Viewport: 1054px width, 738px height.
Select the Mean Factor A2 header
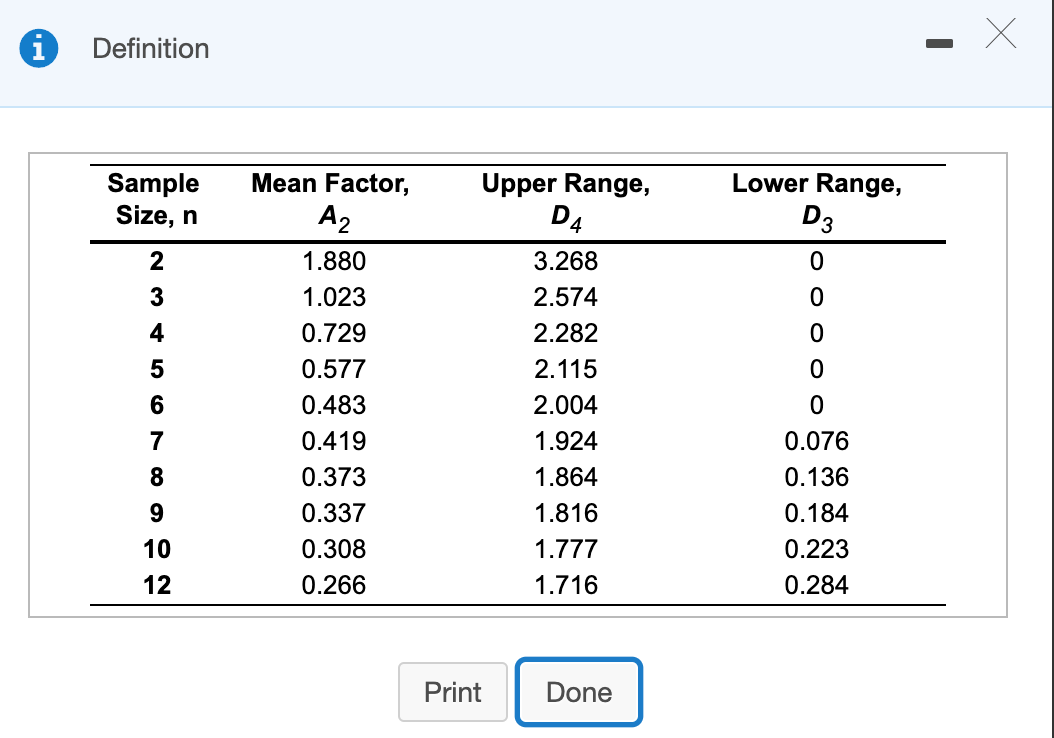coord(332,198)
